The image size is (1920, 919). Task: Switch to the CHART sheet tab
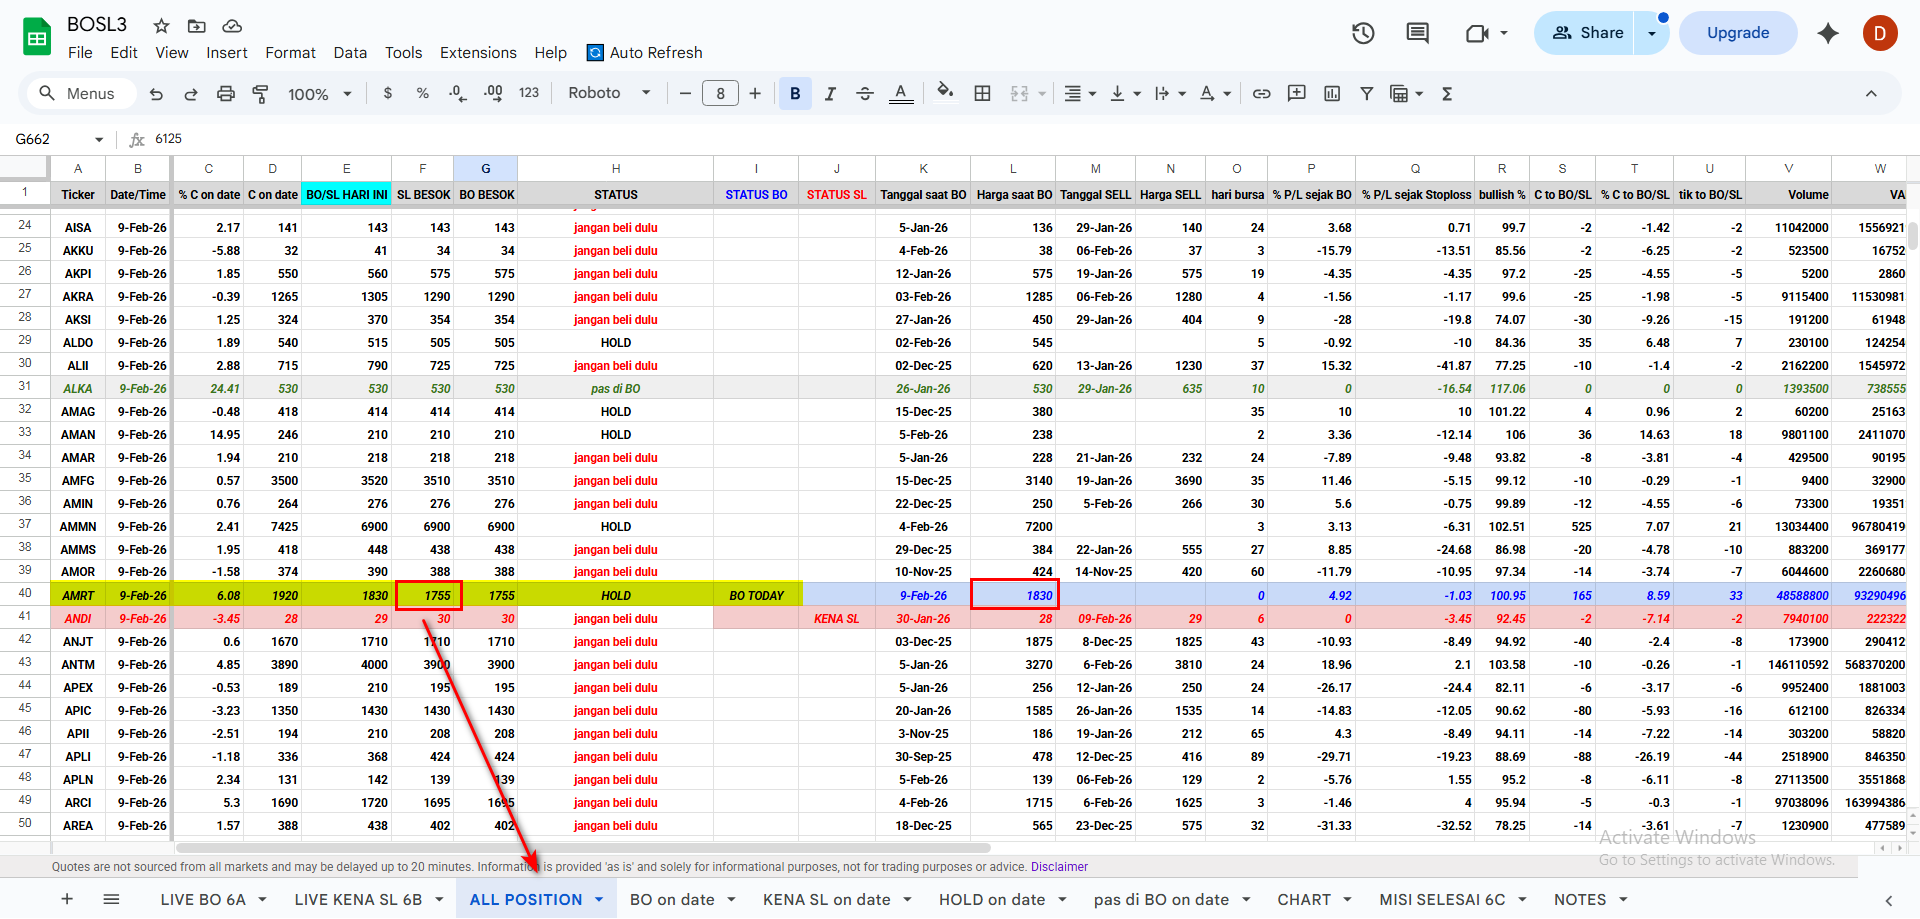(x=1303, y=900)
